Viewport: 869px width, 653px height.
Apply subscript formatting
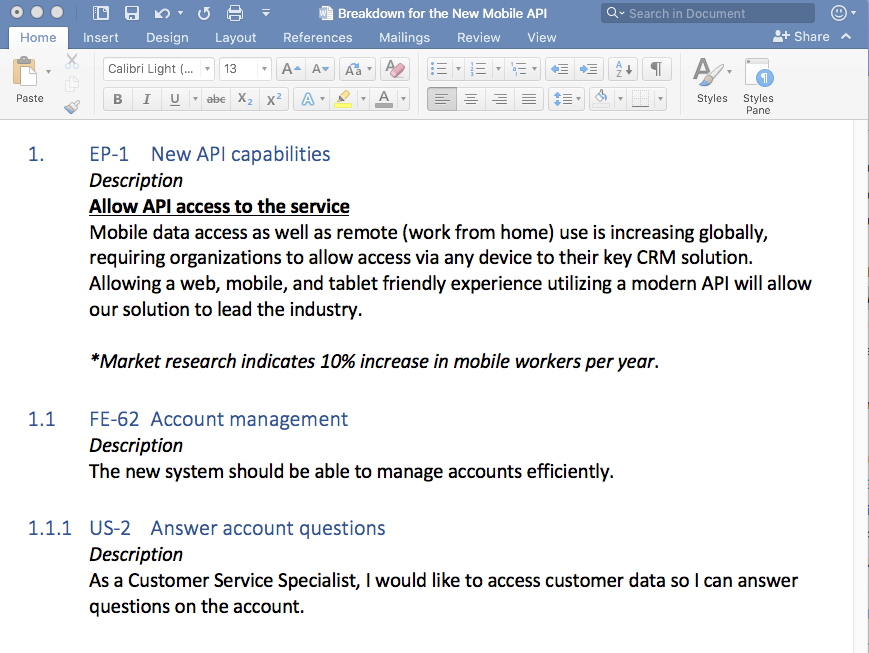[x=244, y=99]
